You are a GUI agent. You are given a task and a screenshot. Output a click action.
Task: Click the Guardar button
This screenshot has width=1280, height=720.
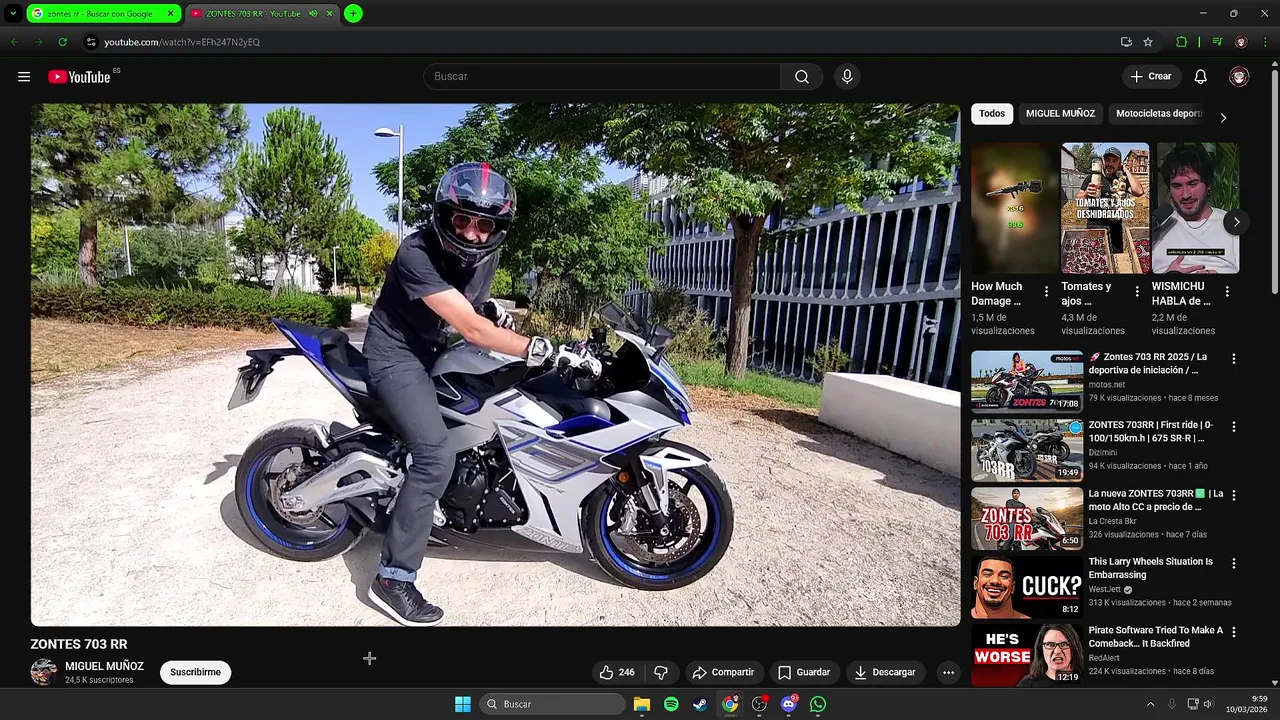coord(804,672)
